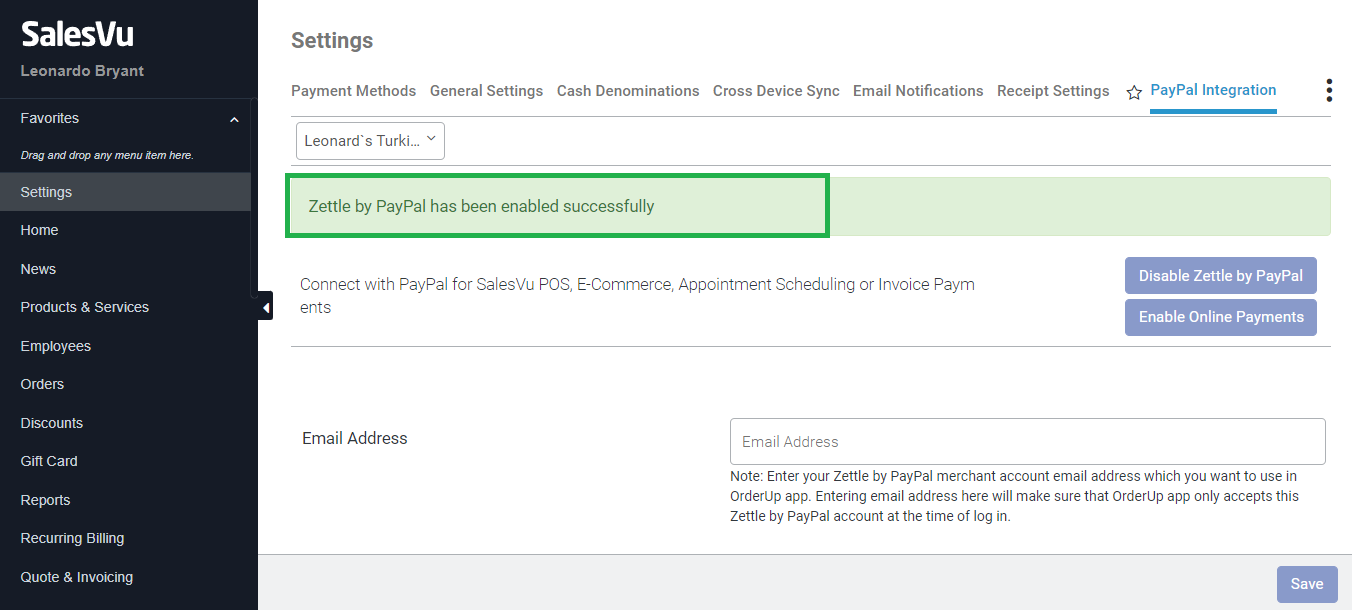Collapse the Favorites section chevron
The height and width of the screenshot is (610, 1352).
(x=234, y=119)
